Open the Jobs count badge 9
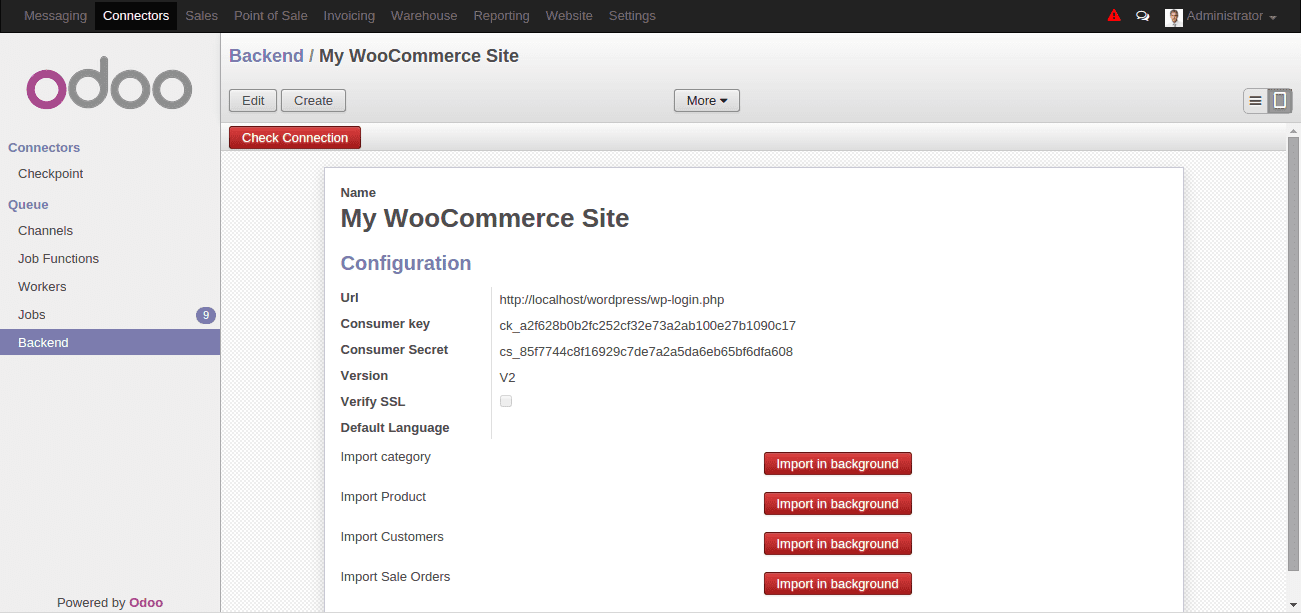 pos(206,315)
